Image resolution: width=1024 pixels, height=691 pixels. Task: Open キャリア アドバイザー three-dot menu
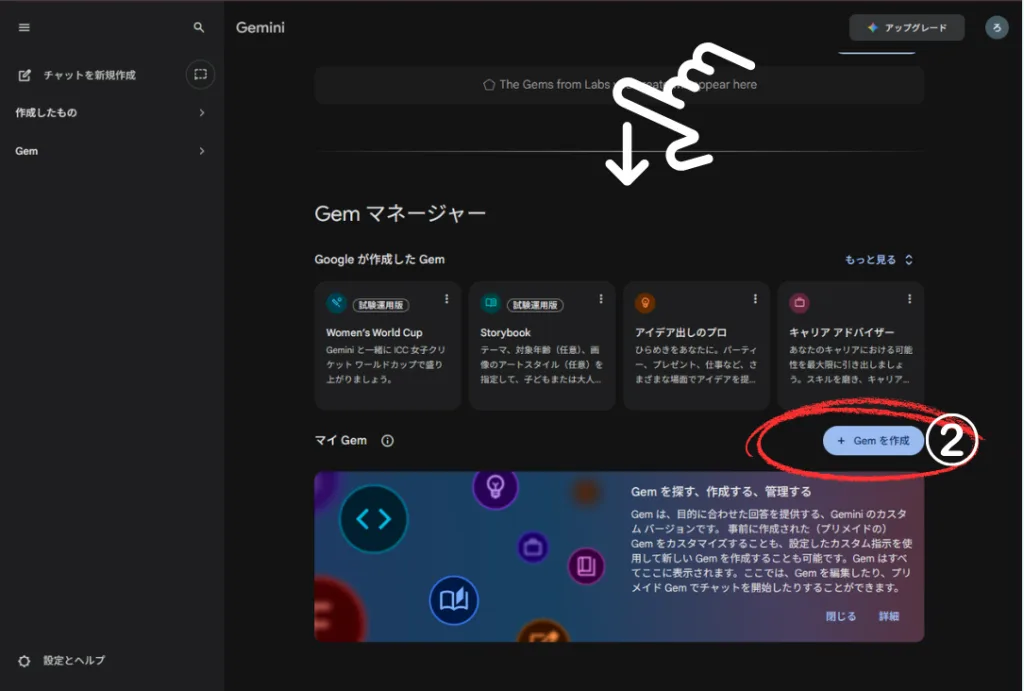(x=909, y=299)
